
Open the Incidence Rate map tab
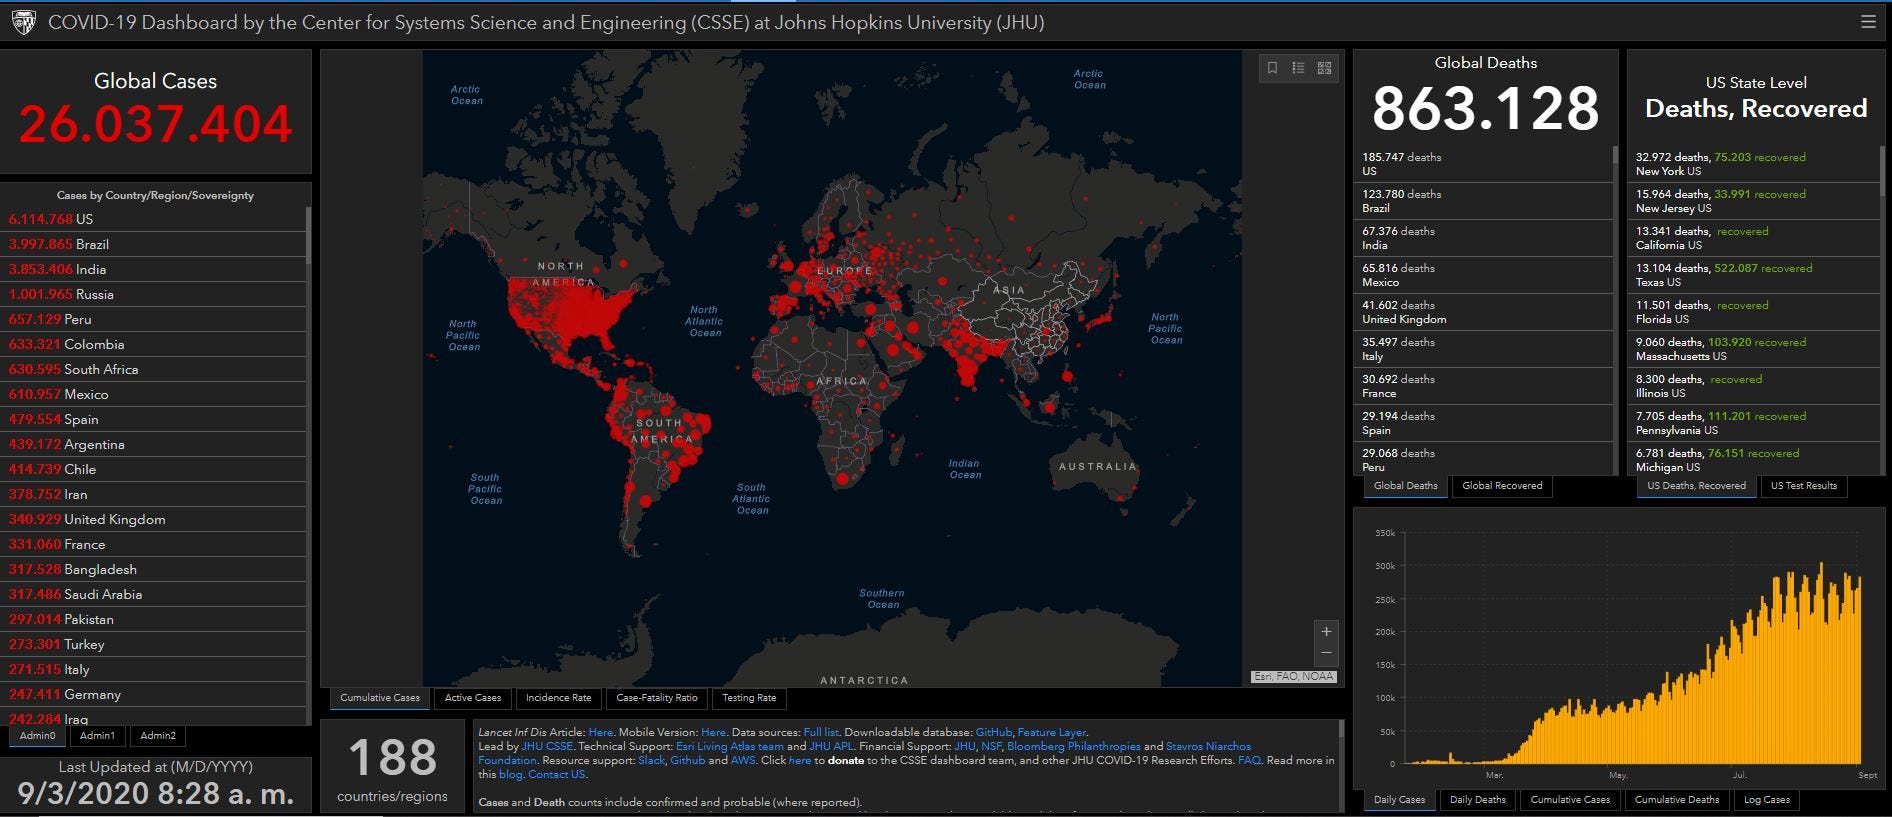559,698
